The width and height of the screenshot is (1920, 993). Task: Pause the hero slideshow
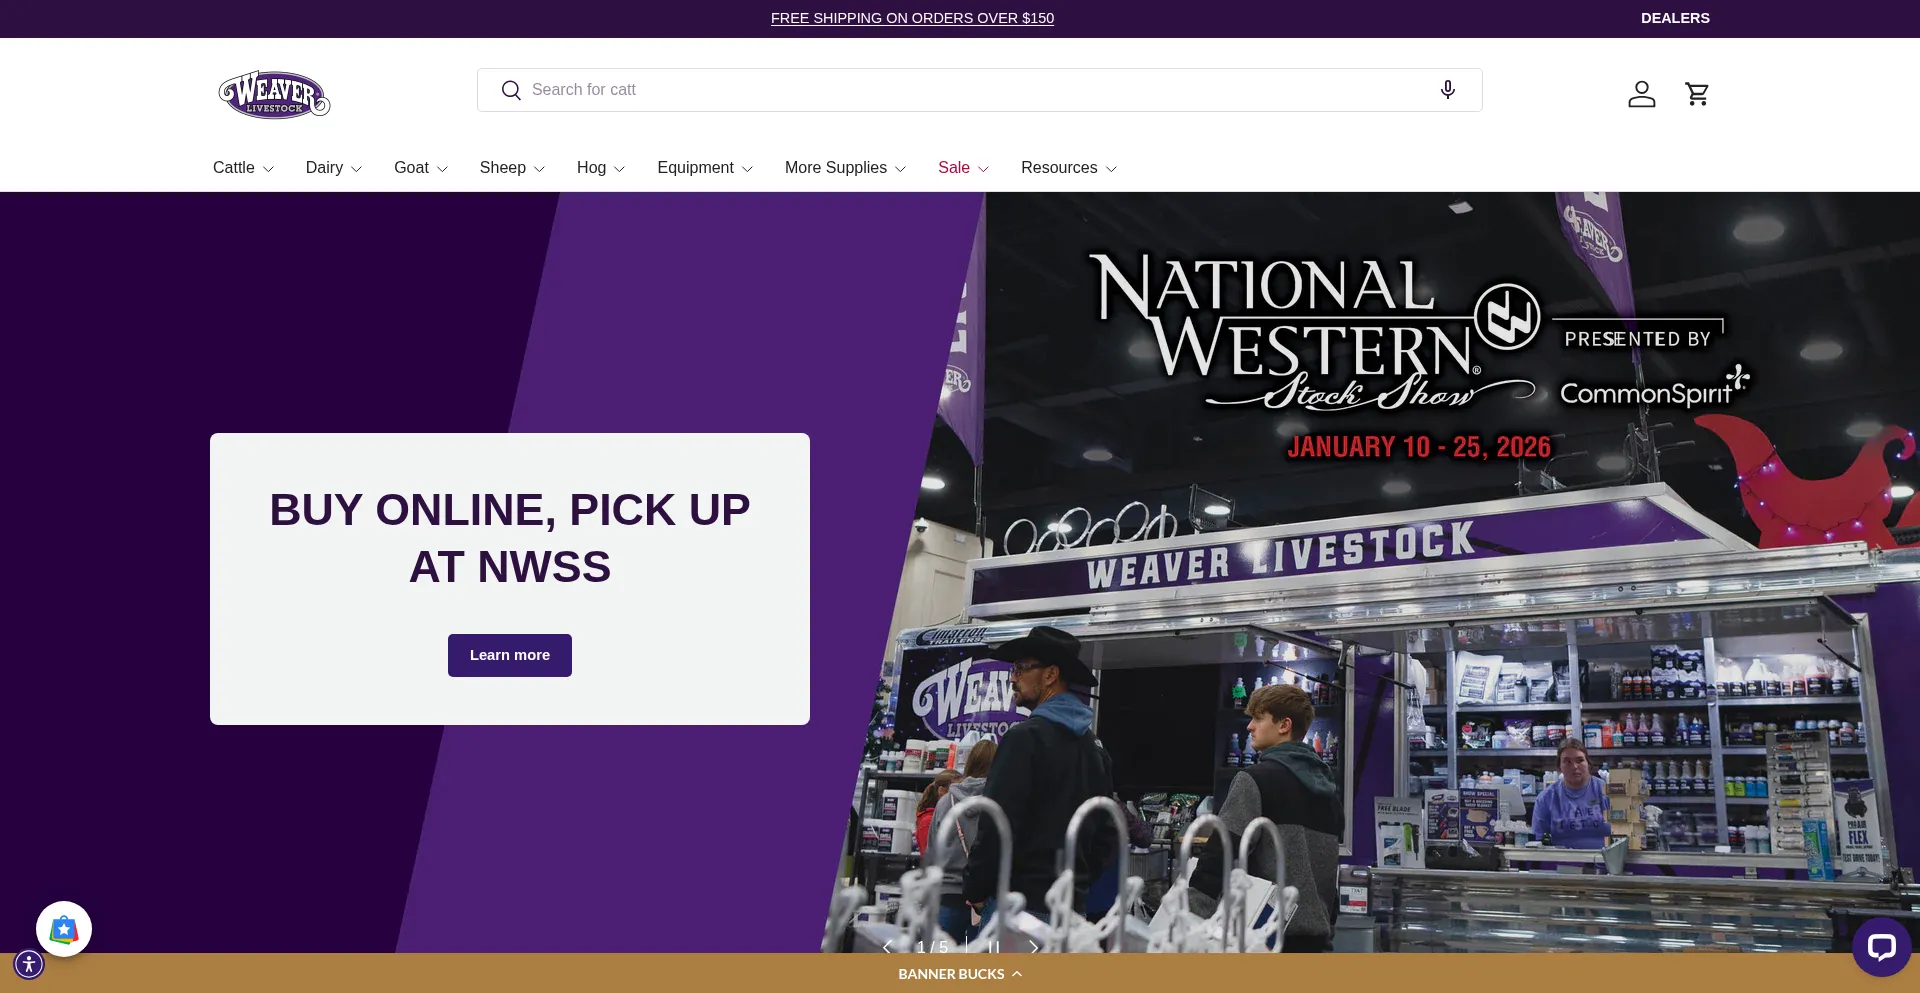coord(993,946)
